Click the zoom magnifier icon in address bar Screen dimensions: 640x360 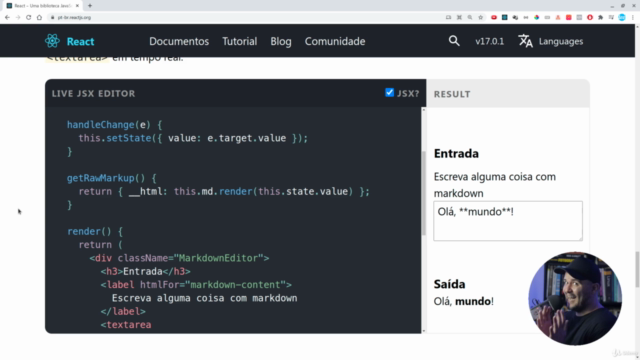pos(470,18)
